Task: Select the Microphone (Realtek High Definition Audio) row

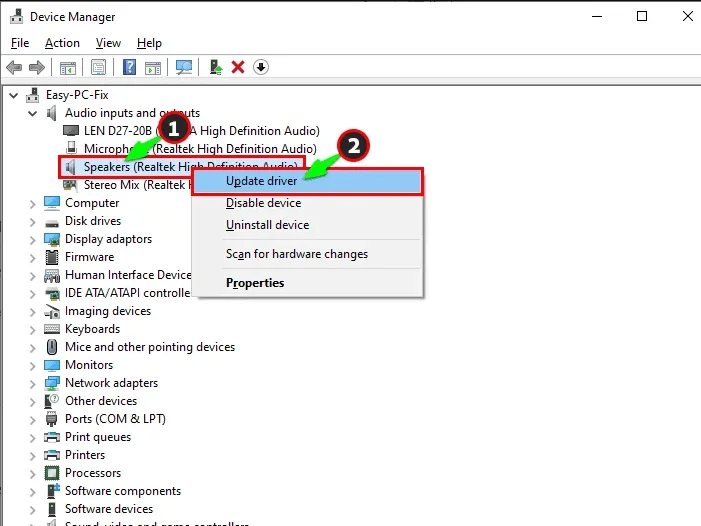Action: point(191,148)
